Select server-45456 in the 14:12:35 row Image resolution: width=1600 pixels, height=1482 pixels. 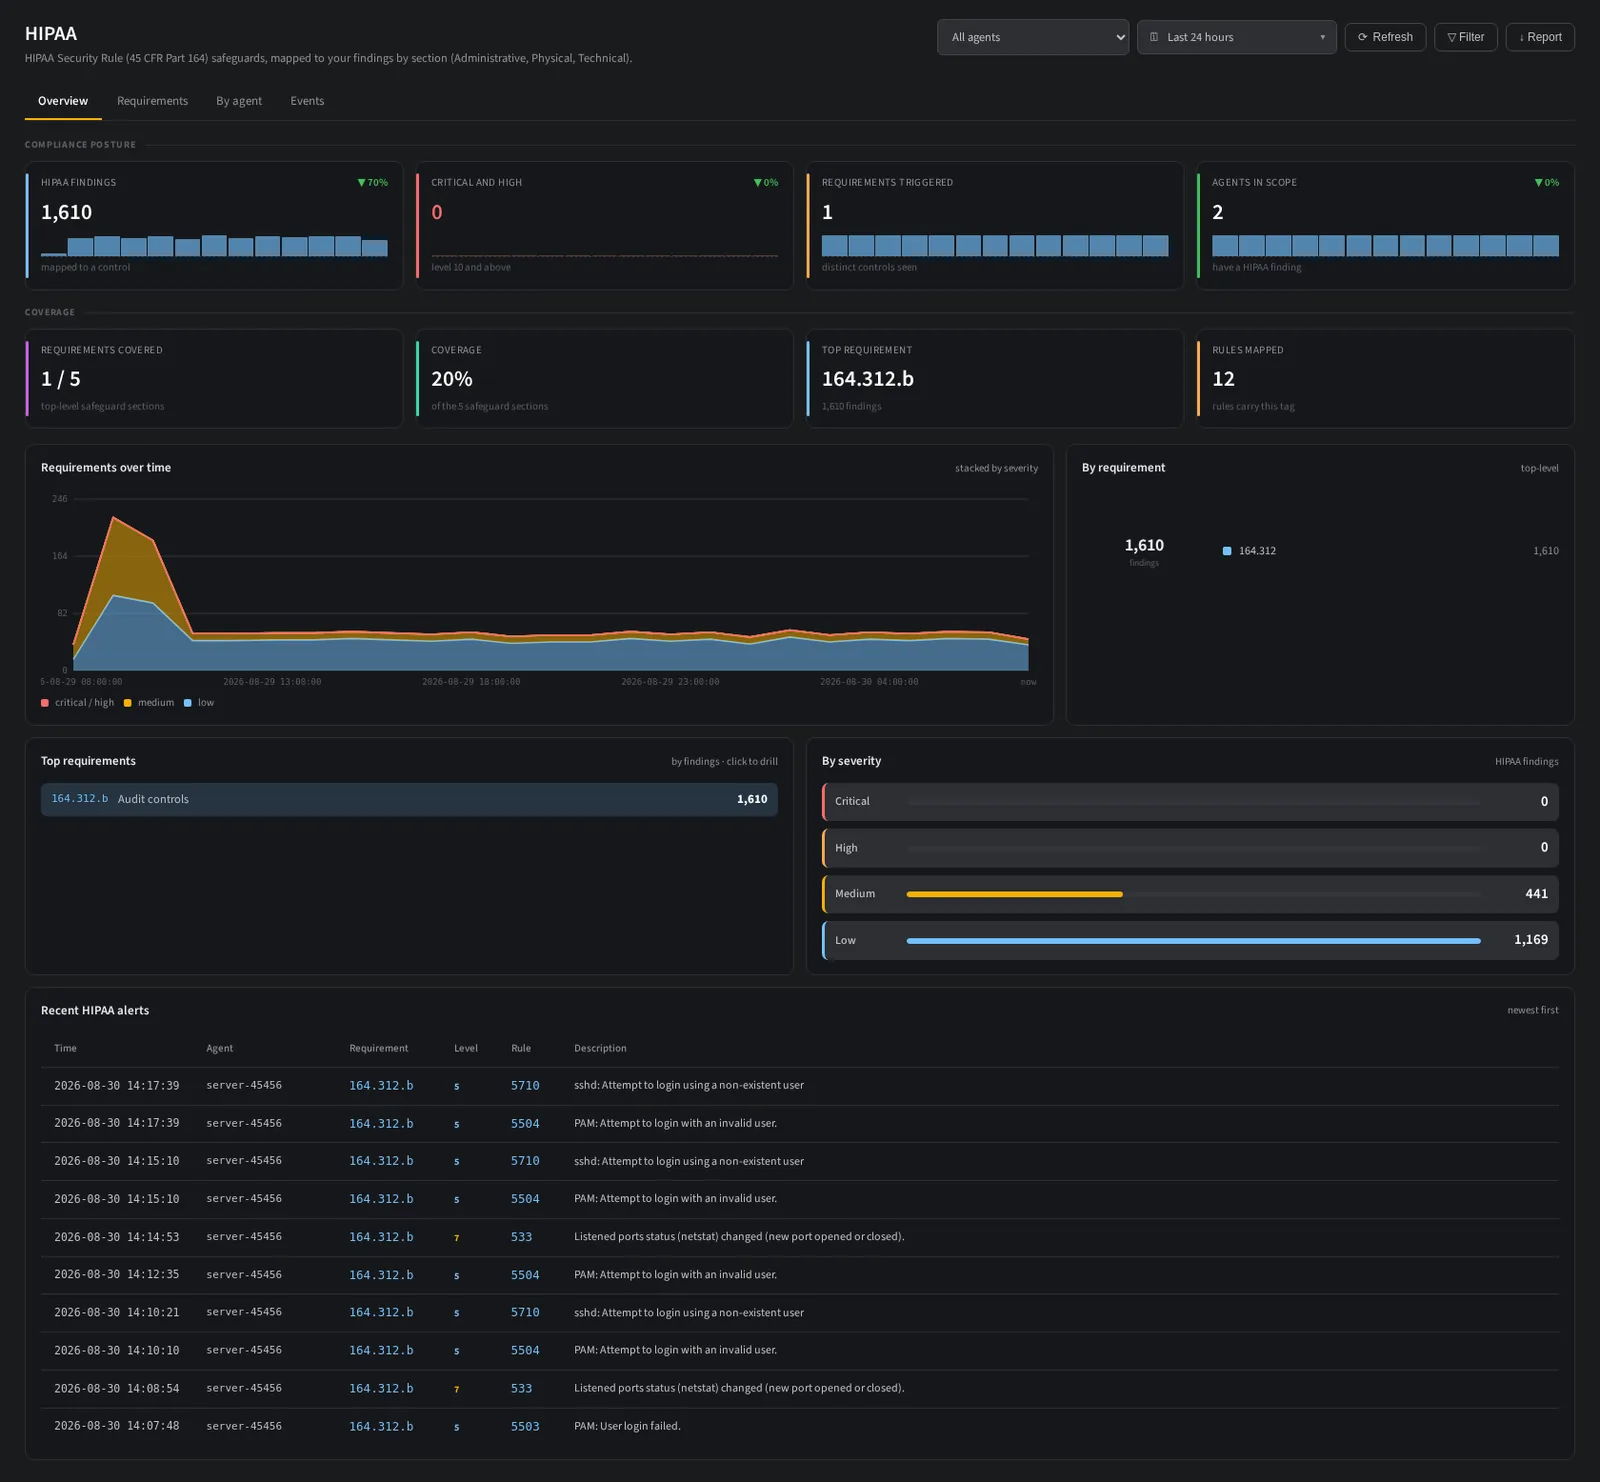(244, 1275)
